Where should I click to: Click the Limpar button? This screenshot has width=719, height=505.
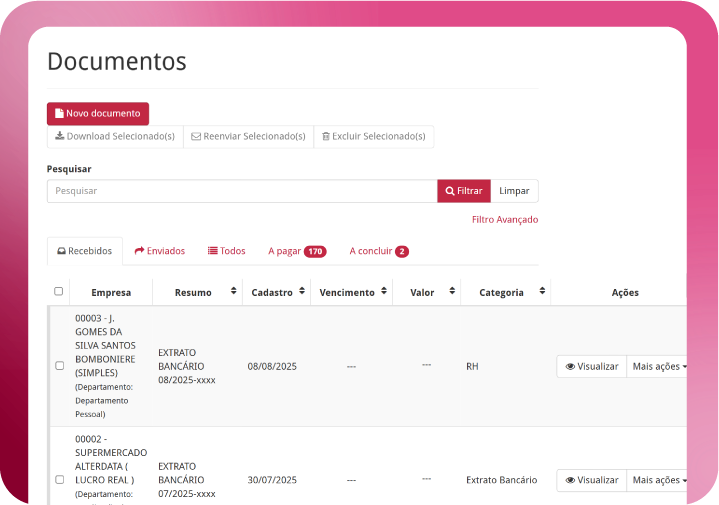point(514,191)
